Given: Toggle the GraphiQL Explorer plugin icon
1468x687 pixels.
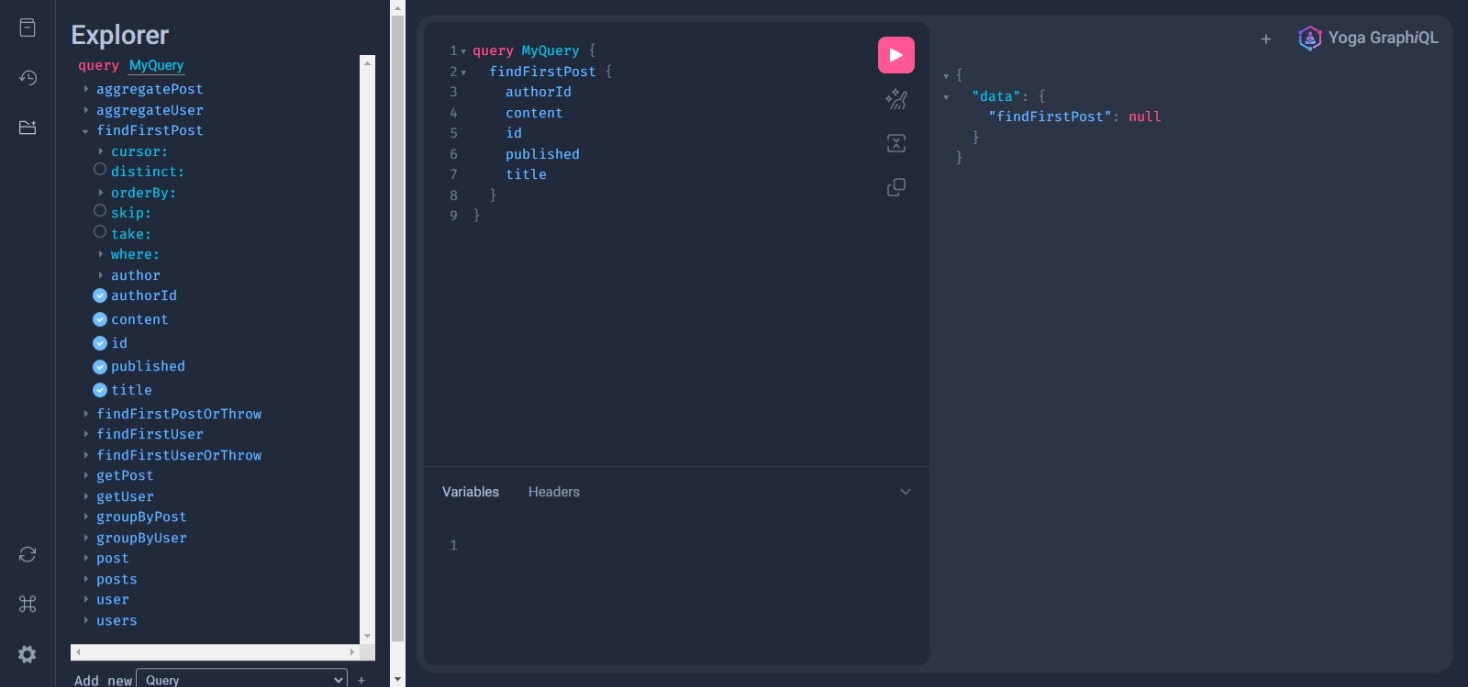Looking at the screenshot, I should click(x=28, y=127).
